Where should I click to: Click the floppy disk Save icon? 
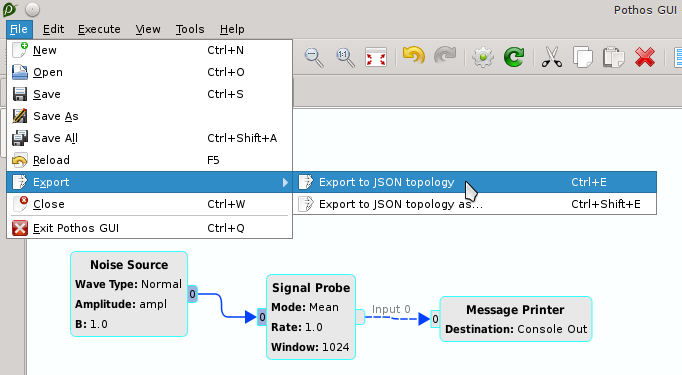pyautogui.click(x=20, y=94)
